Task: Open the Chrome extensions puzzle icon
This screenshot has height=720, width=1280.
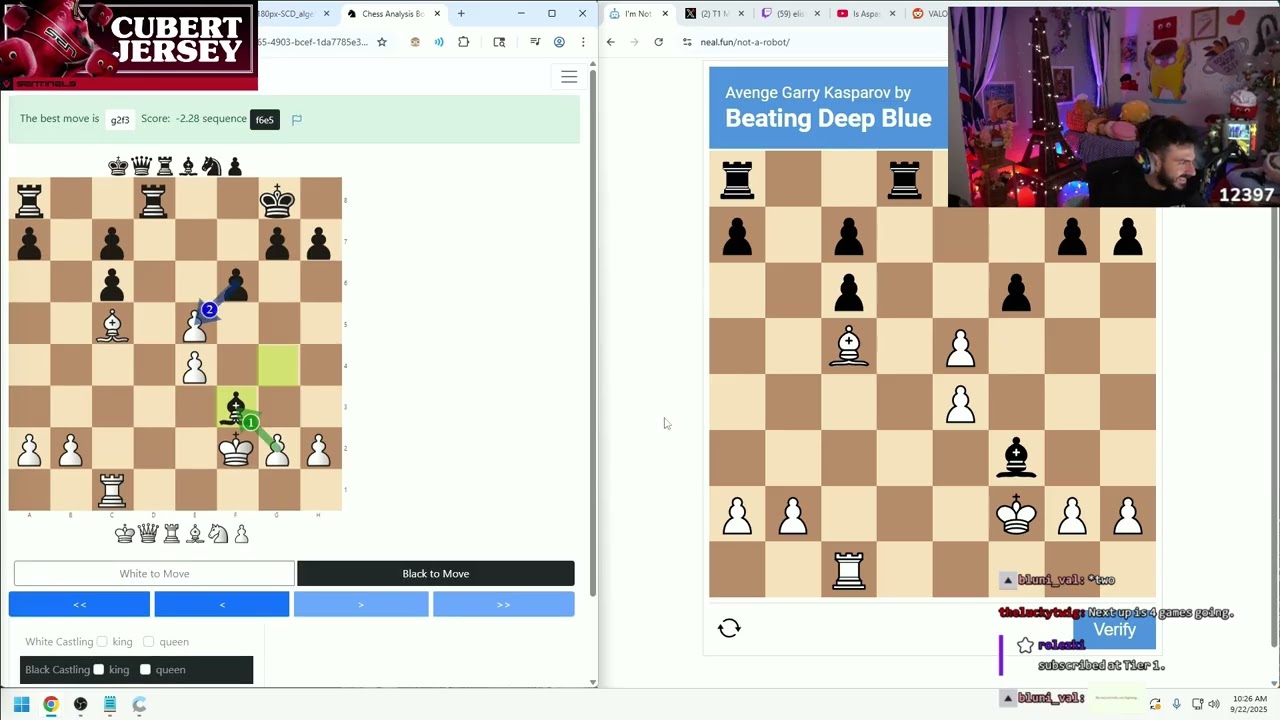Action: pyautogui.click(x=463, y=42)
